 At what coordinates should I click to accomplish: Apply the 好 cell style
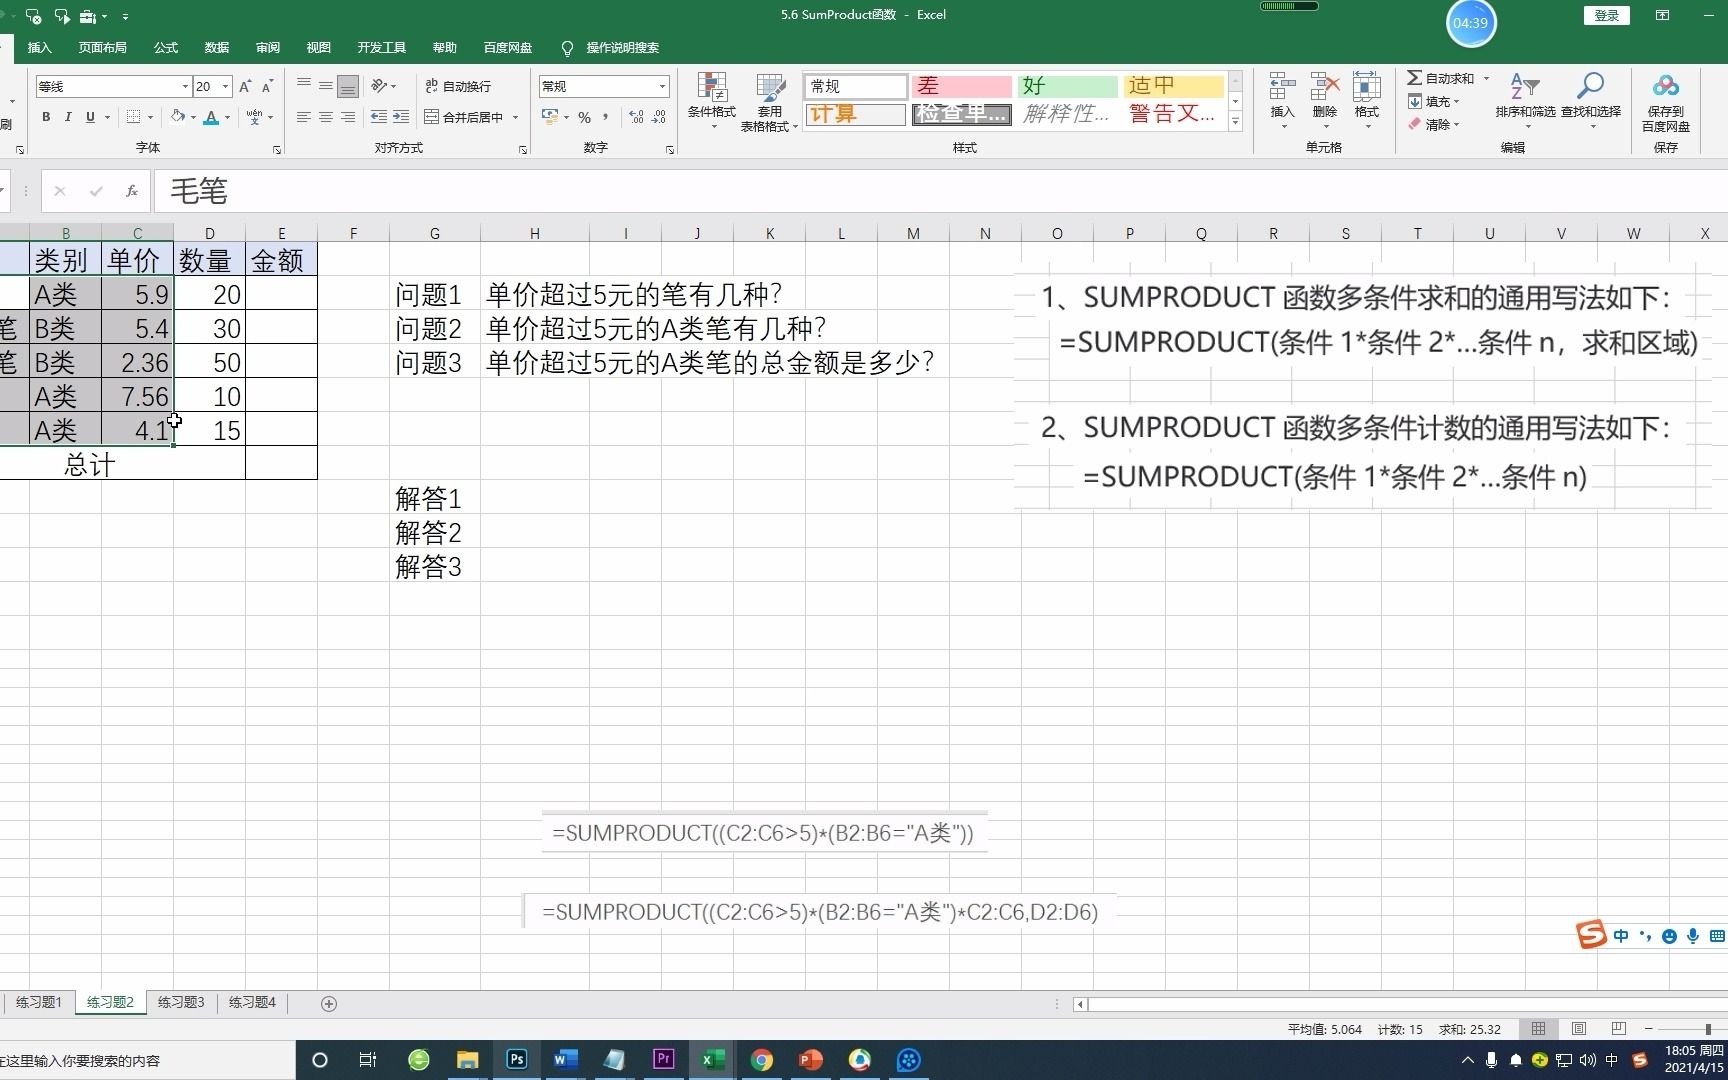[x=1067, y=86]
